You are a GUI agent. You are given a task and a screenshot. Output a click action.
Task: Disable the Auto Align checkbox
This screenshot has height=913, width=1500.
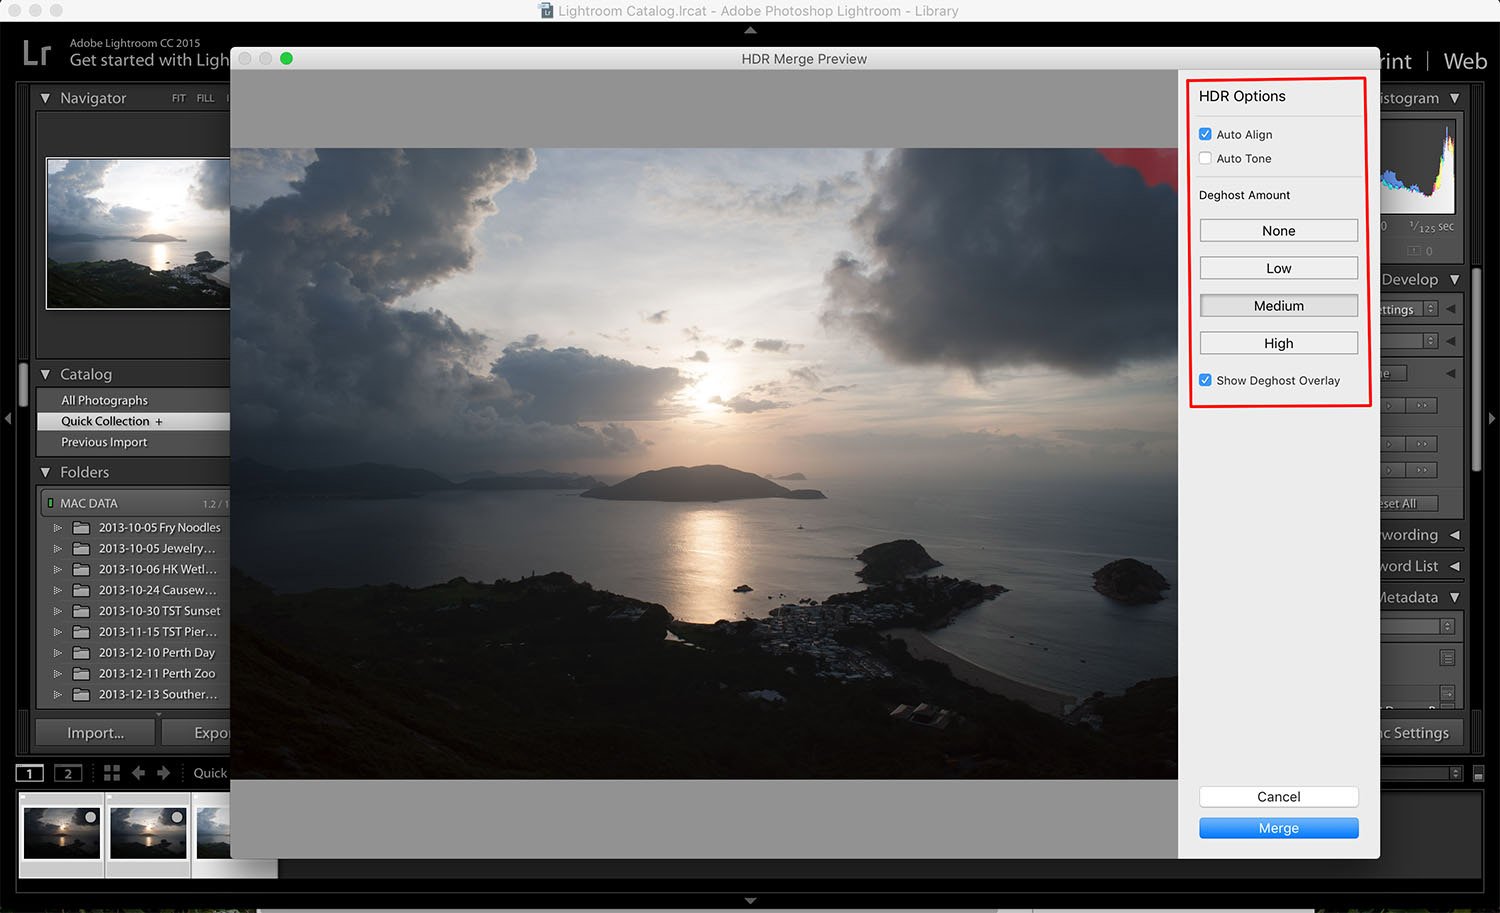[1206, 133]
